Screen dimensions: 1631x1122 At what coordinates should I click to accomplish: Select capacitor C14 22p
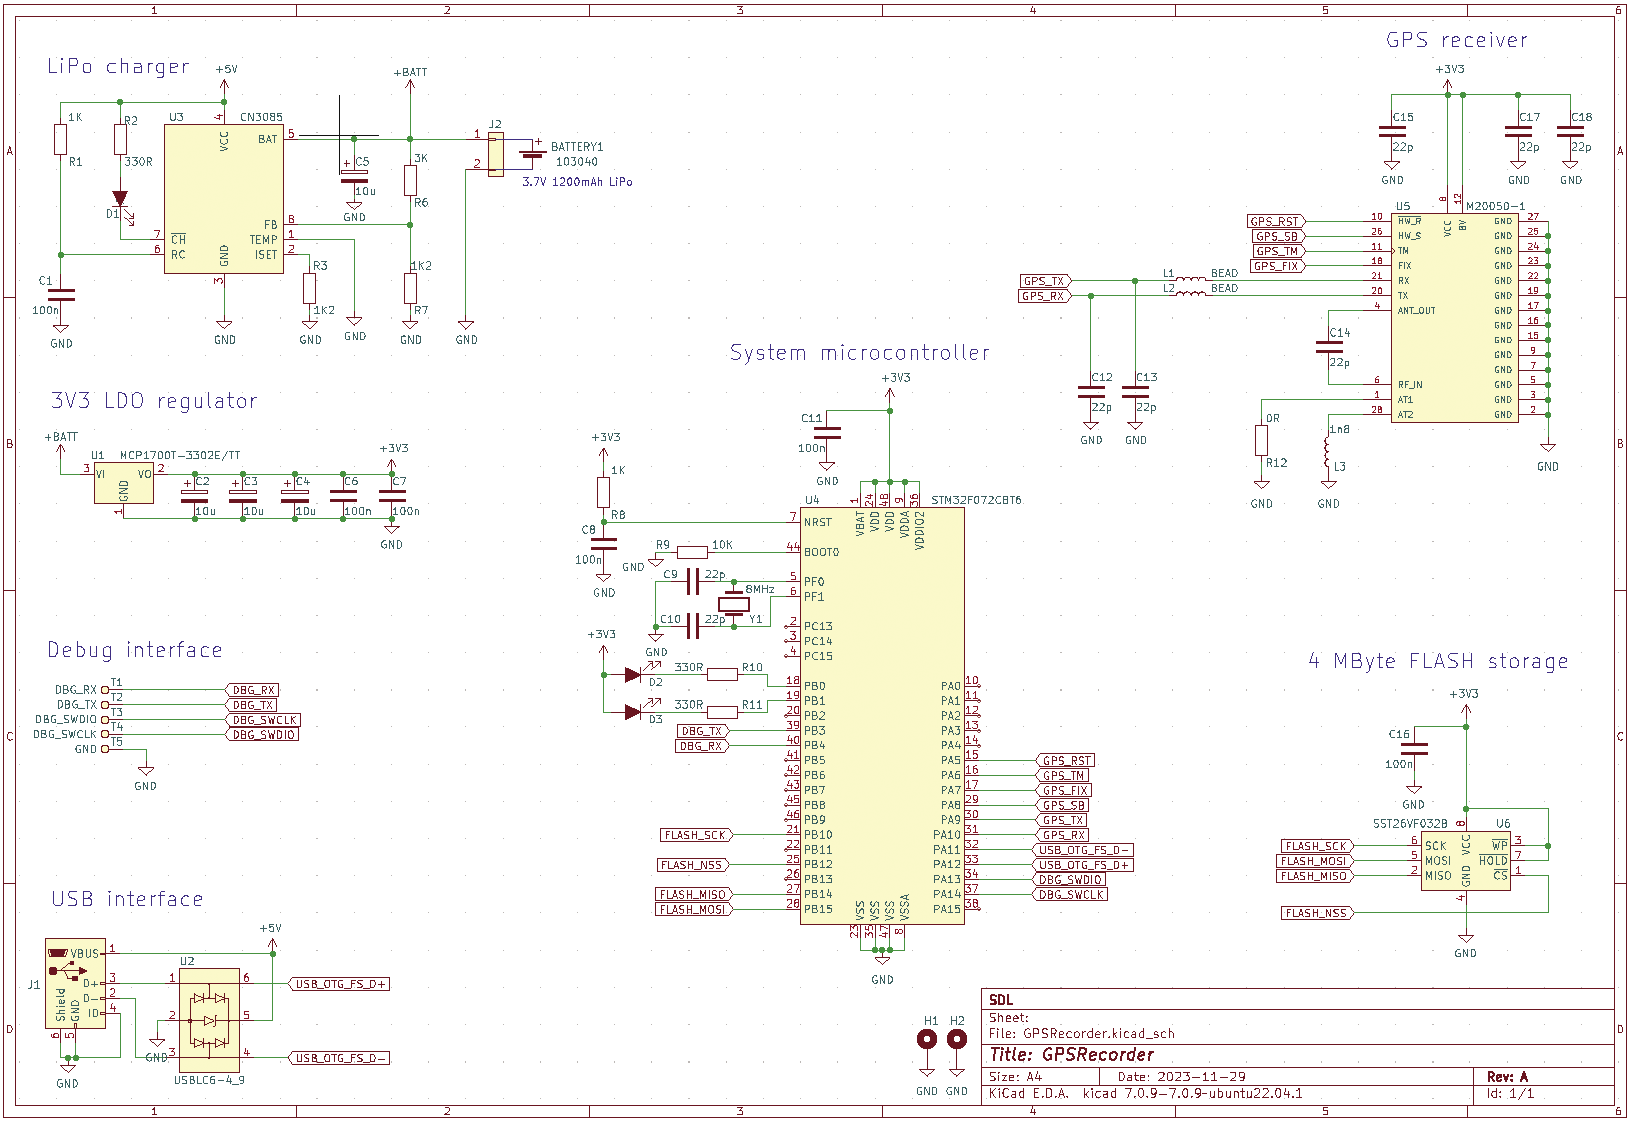pyautogui.click(x=1330, y=347)
